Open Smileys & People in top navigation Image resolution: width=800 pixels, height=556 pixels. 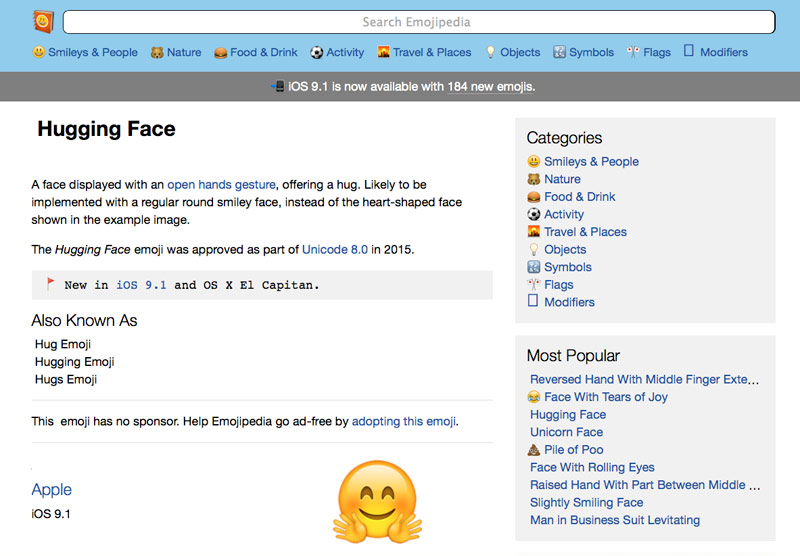pos(93,52)
